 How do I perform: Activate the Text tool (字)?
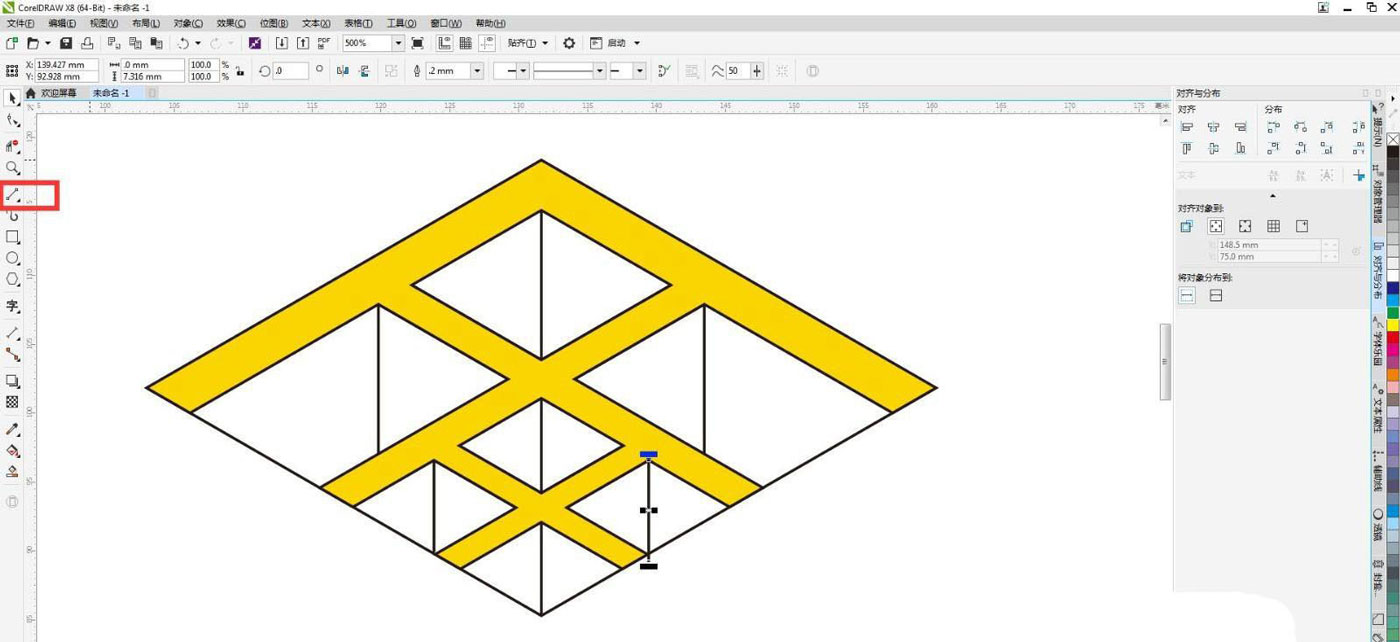[x=12, y=306]
